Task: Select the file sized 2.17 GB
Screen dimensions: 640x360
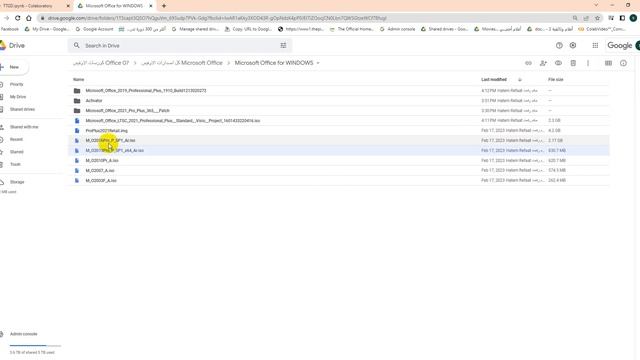Action: [339, 140]
